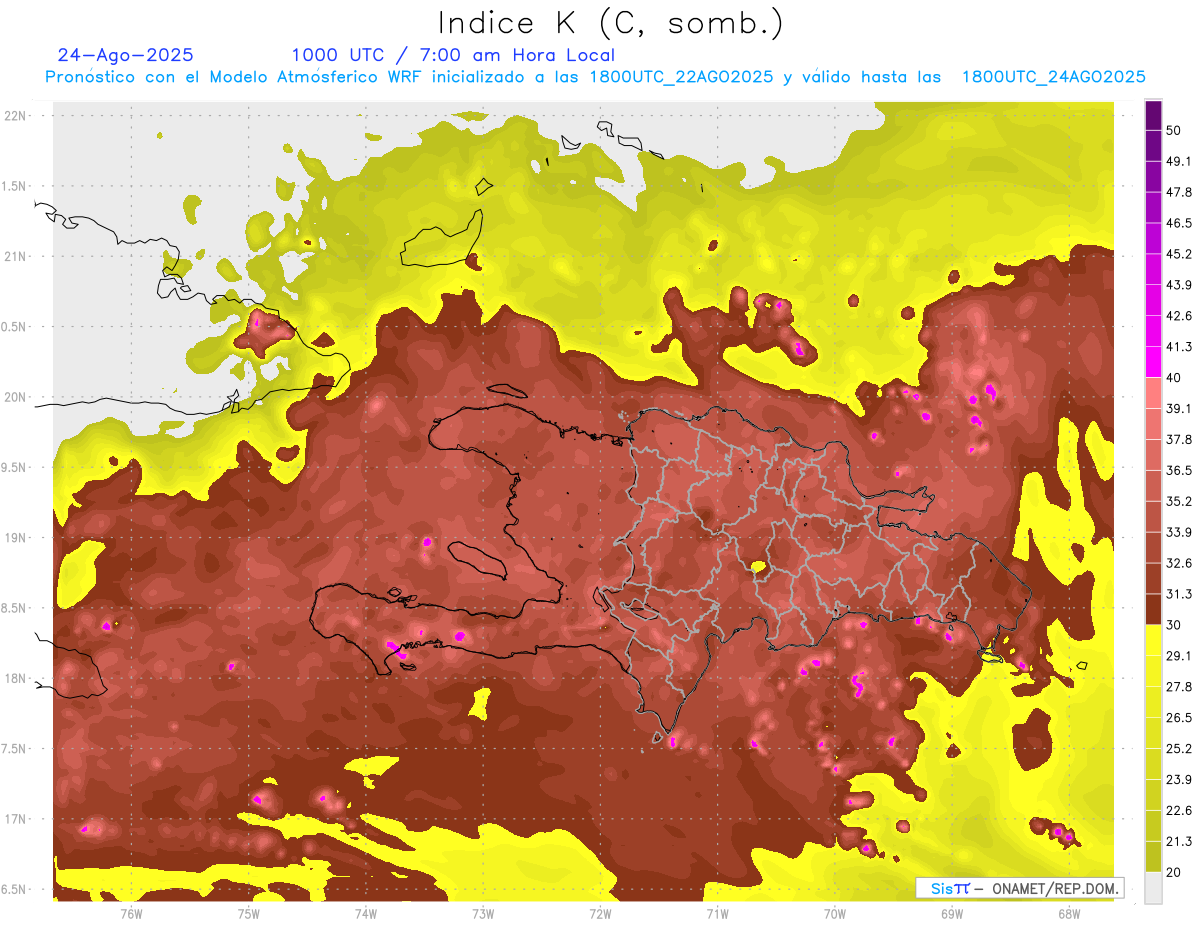The height and width of the screenshot is (927, 1200).
Task: Click the "SisTT - ONAMET/REP.DOM." label box
Action: coord(1019,888)
